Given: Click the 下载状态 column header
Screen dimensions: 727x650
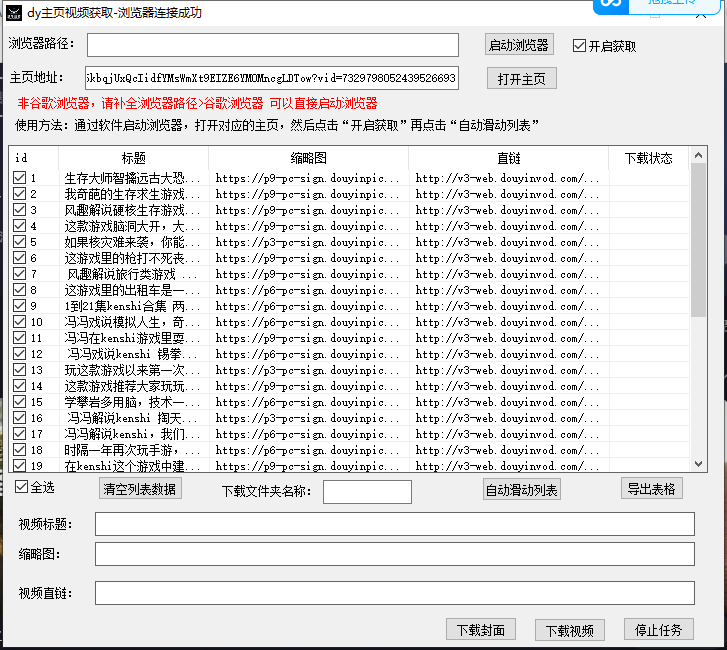Looking at the screenshot, I should (648, 158).
